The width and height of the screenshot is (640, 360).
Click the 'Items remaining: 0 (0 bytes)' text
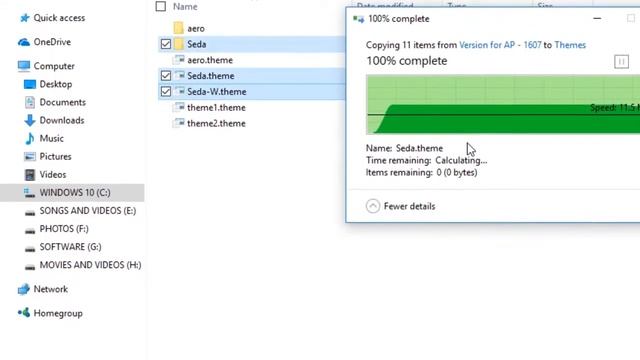point(422,173)
